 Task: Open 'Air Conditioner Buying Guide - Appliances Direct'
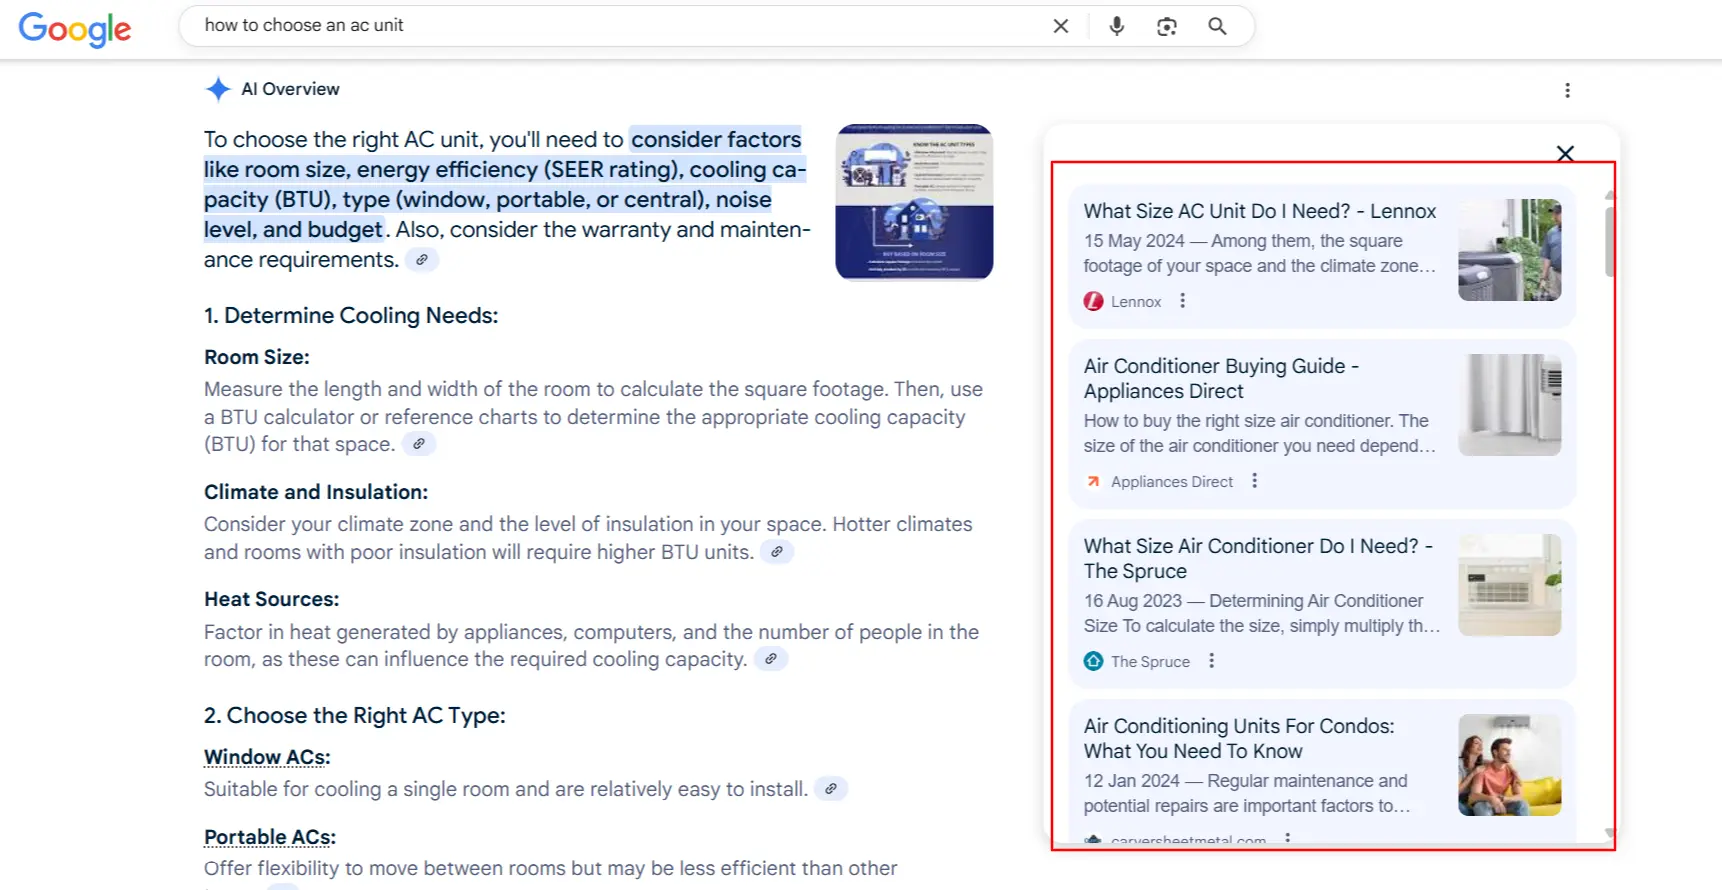click(1221, 378)
